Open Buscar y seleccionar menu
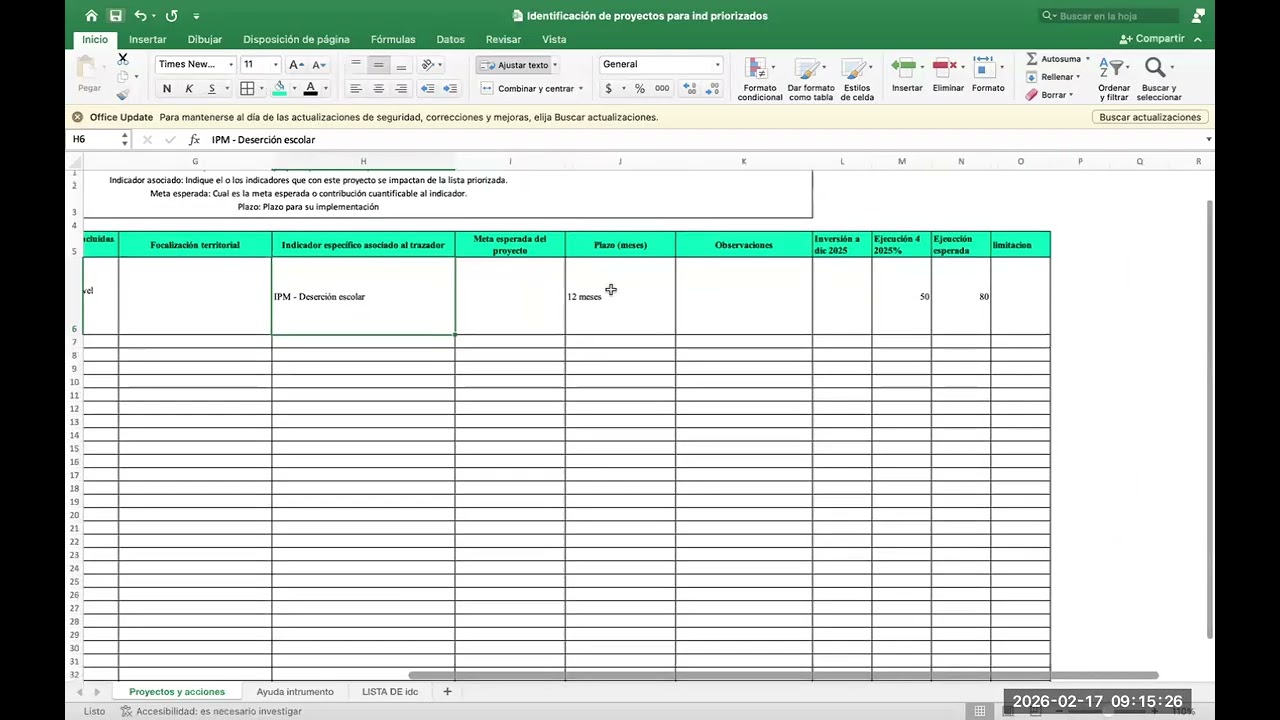Screen dimensions: 1280x720 (x=1158, y=79)
